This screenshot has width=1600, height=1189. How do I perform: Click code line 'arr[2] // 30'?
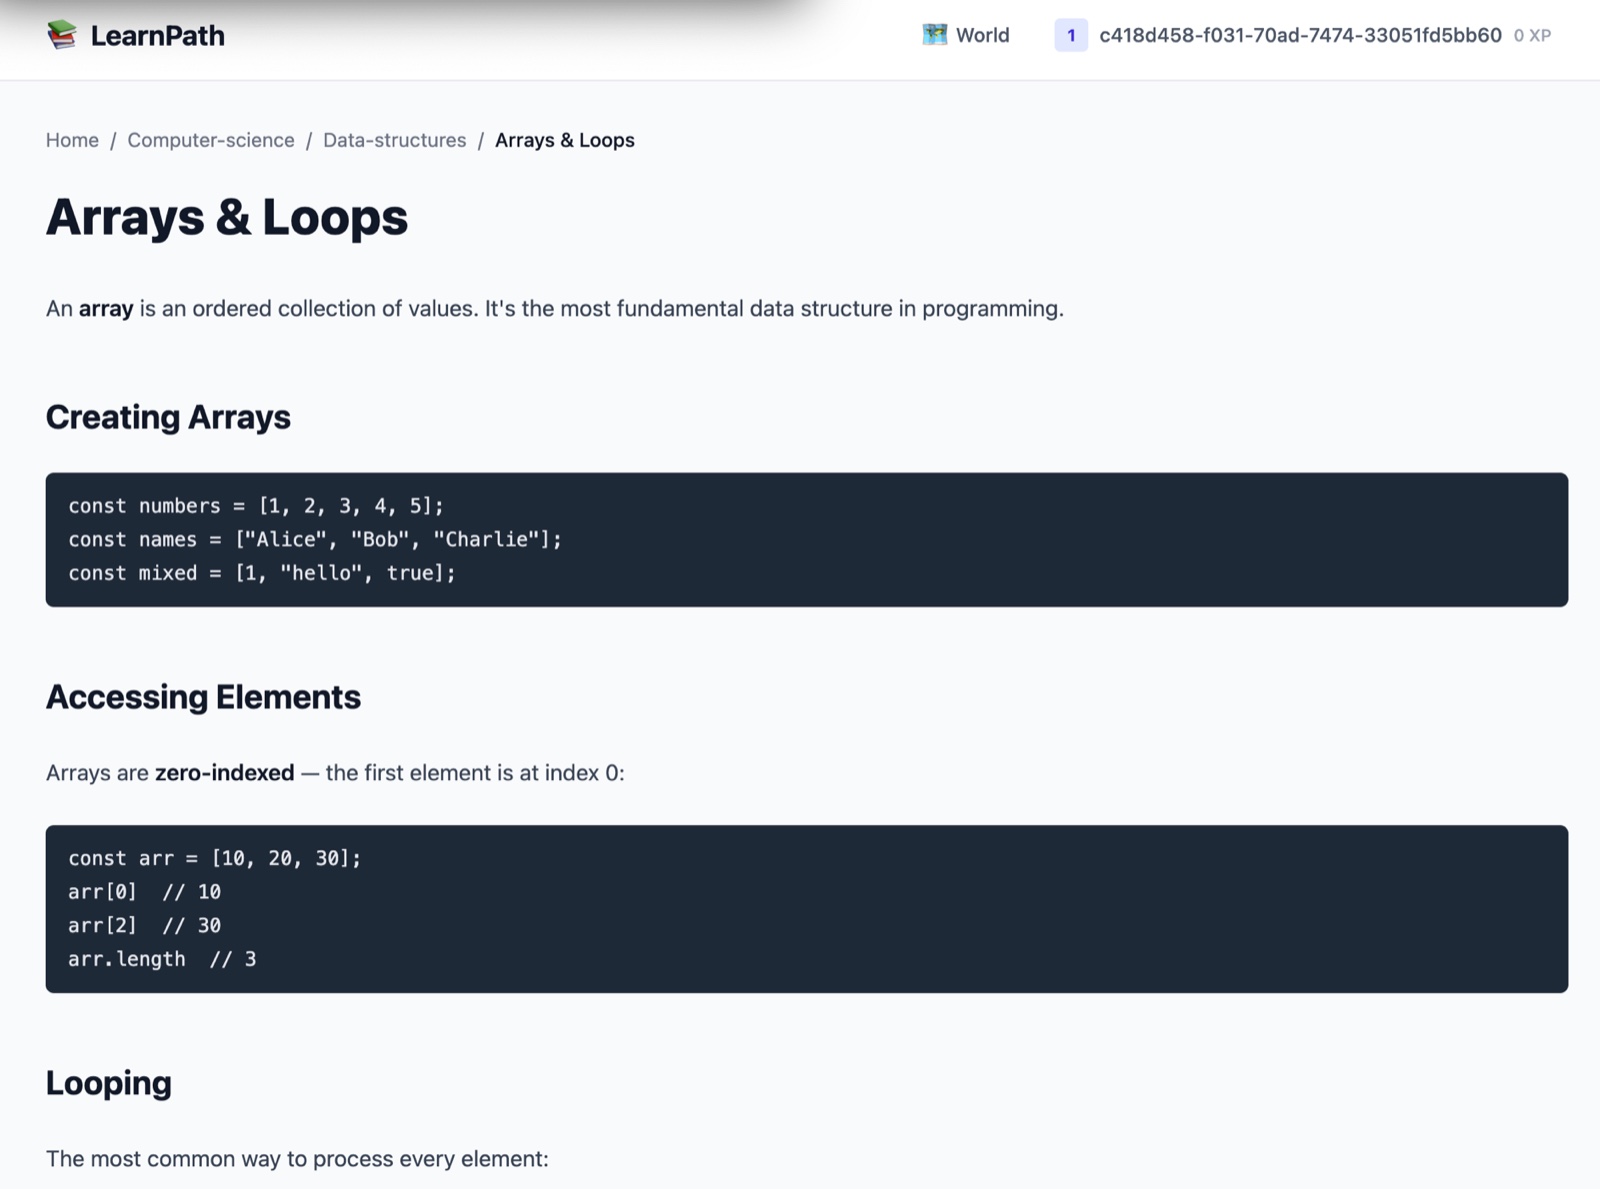tap(145, 926)
